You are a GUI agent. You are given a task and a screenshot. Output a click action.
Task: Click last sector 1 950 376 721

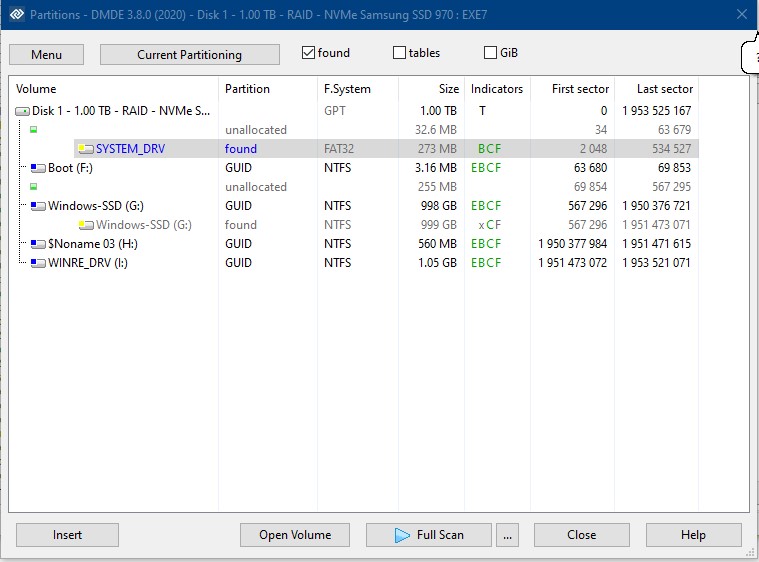click(x=656, y=206)
